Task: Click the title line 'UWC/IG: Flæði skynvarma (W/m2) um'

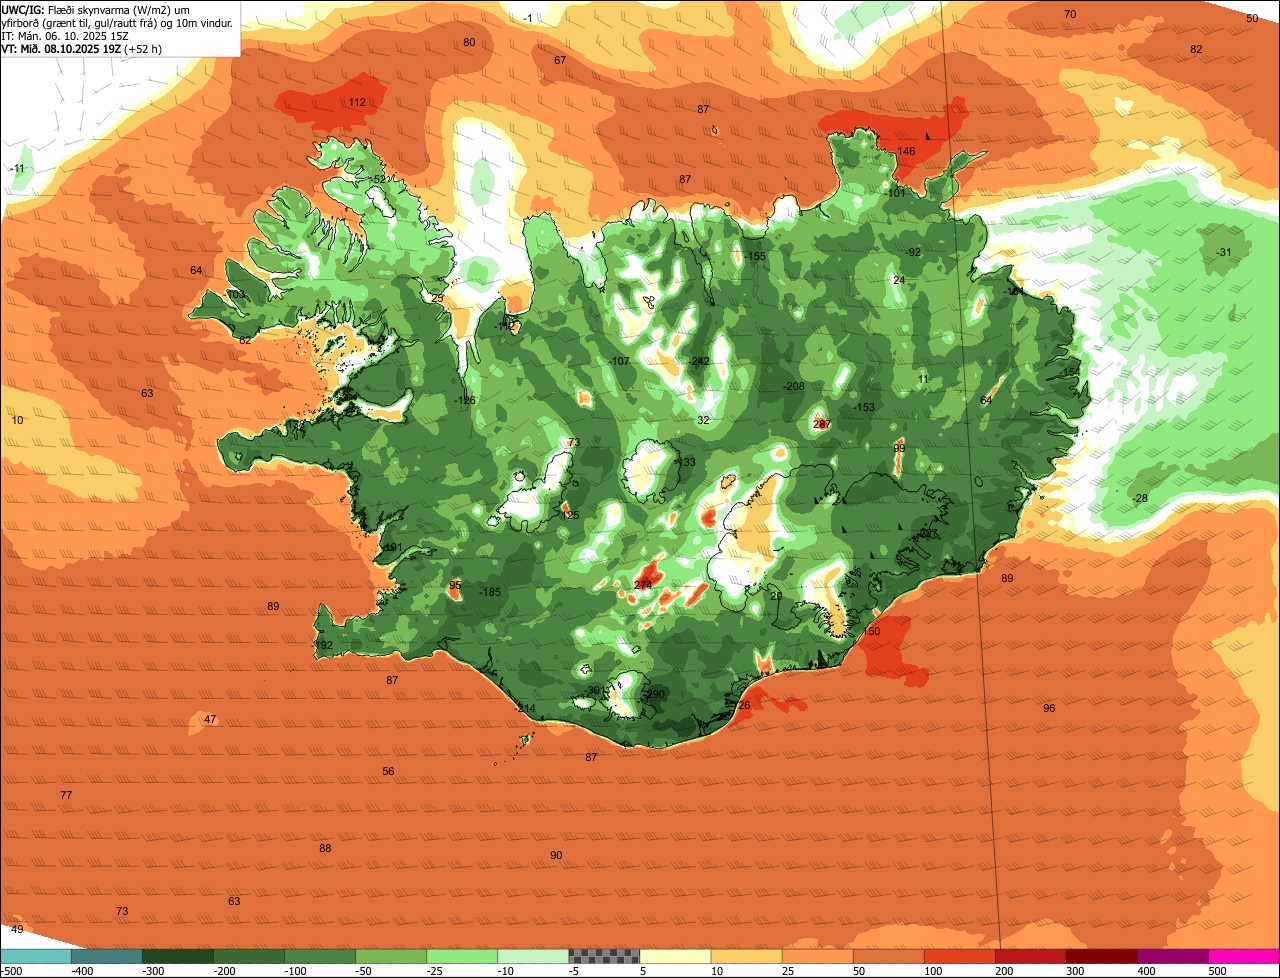Action: click(97, 9)
